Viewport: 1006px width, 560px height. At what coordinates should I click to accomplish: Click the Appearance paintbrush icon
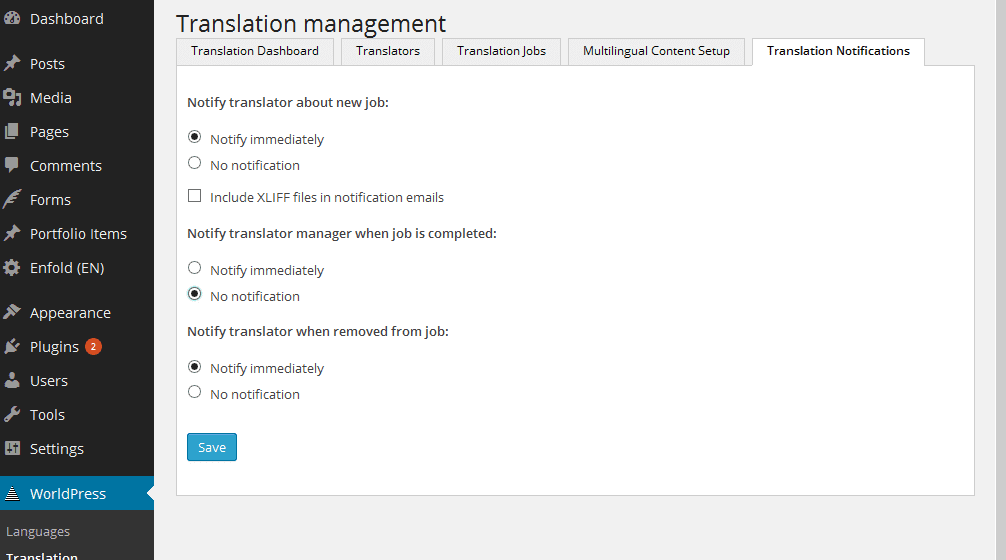pos(12,312)
